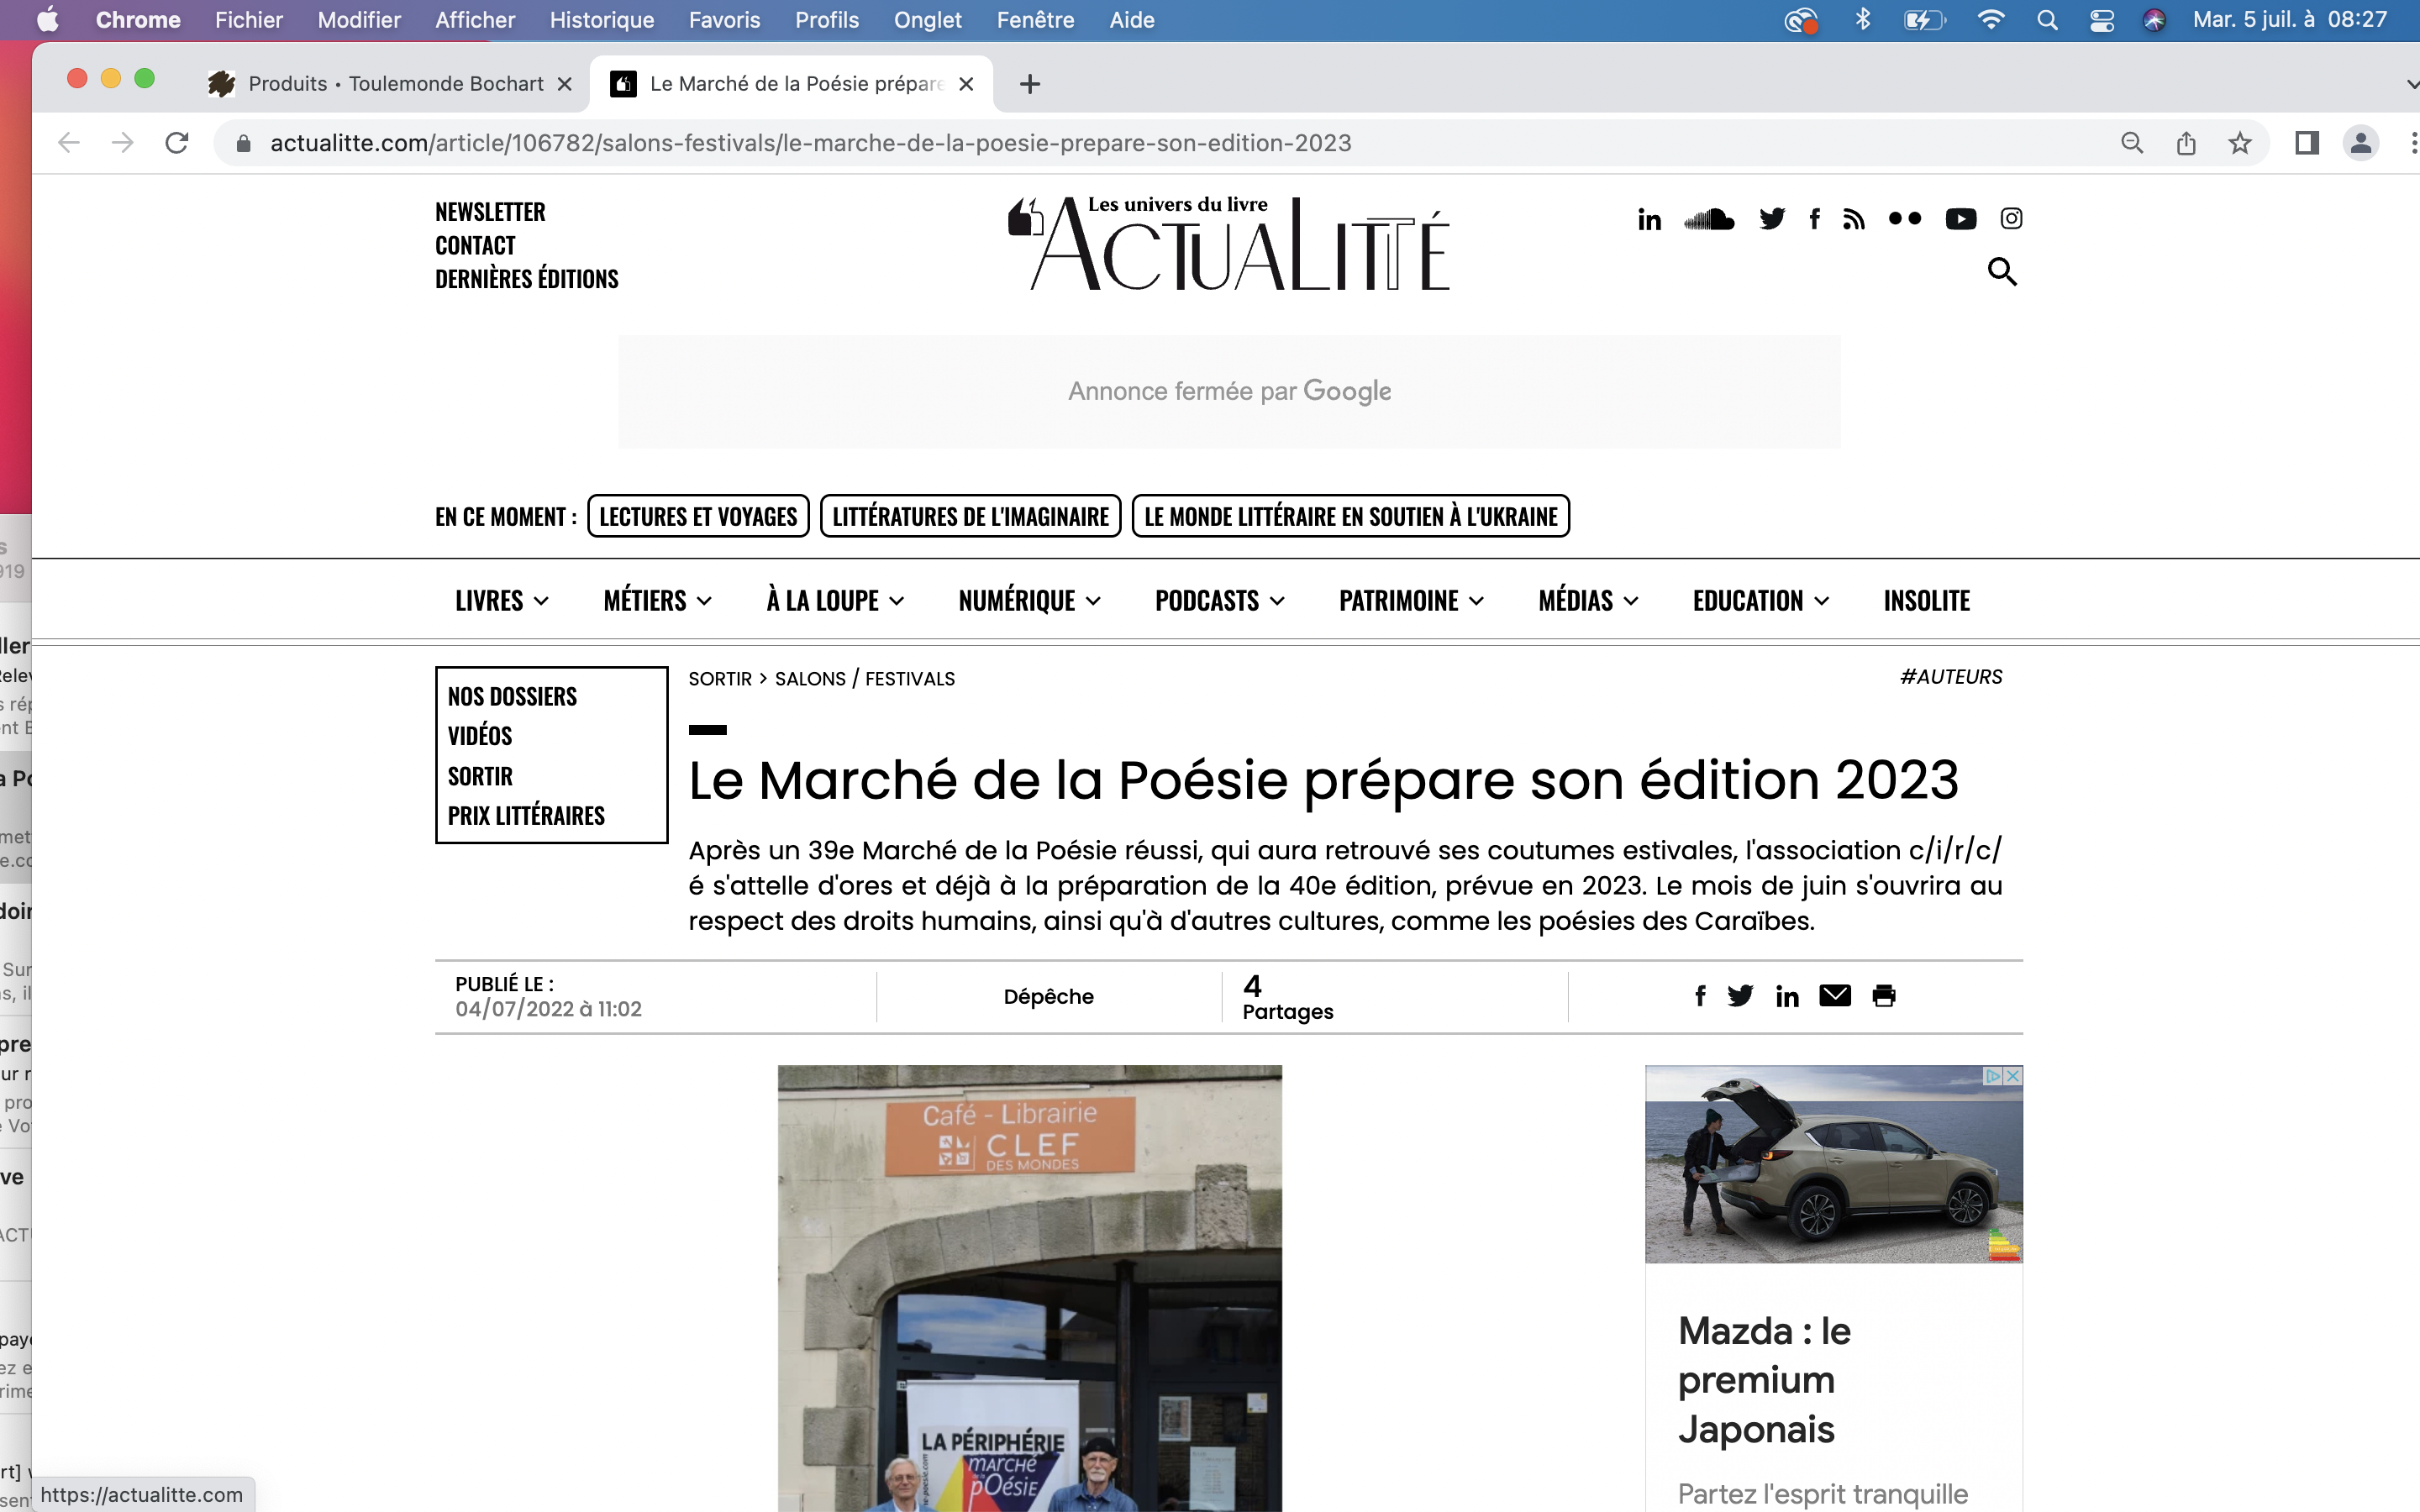
Task: Click the Instagram icon in header
Action: click(x=2011, y=219)
